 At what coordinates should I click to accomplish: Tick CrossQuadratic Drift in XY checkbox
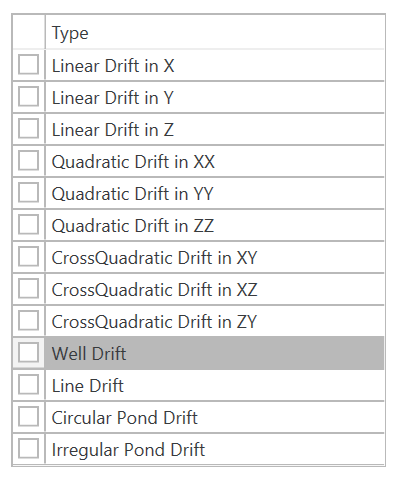28,257
